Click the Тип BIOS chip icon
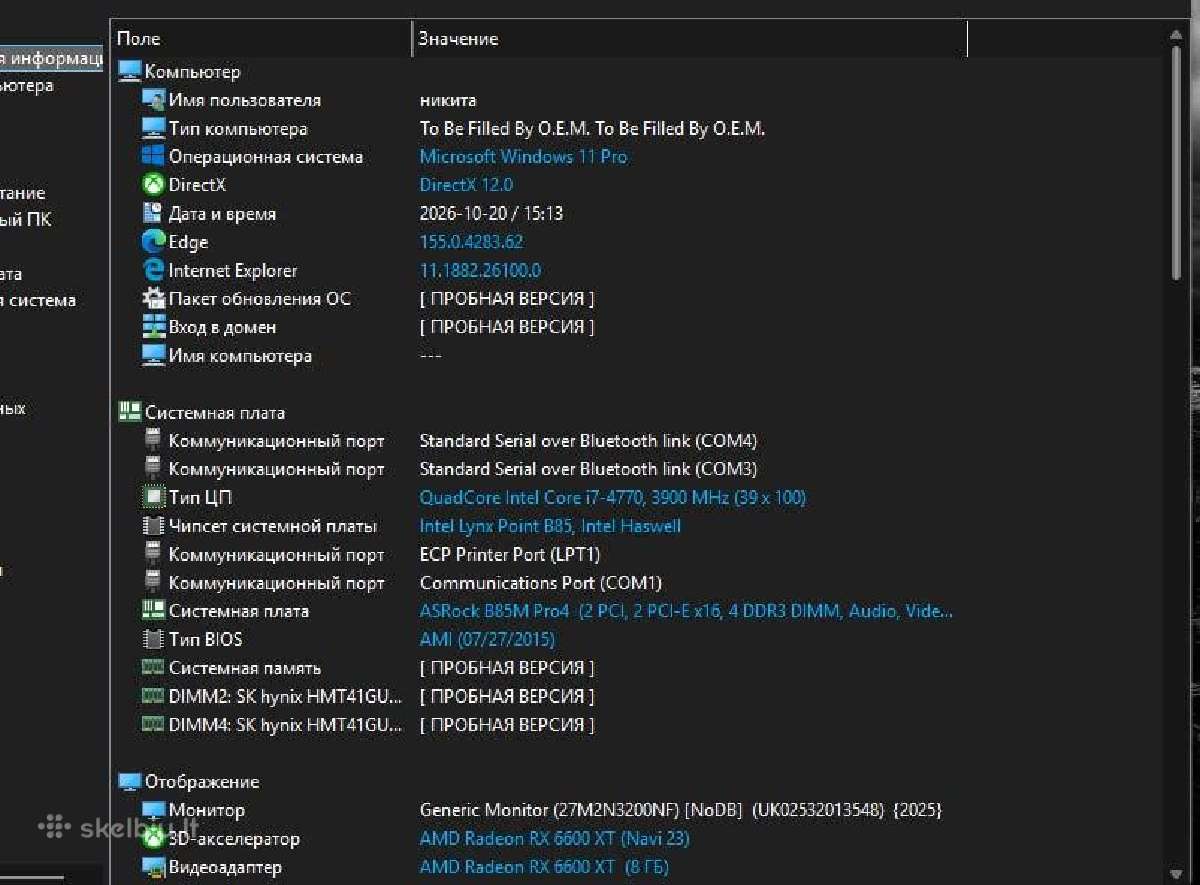Viewport: 1200px width, 885px height. coord(153,639)
